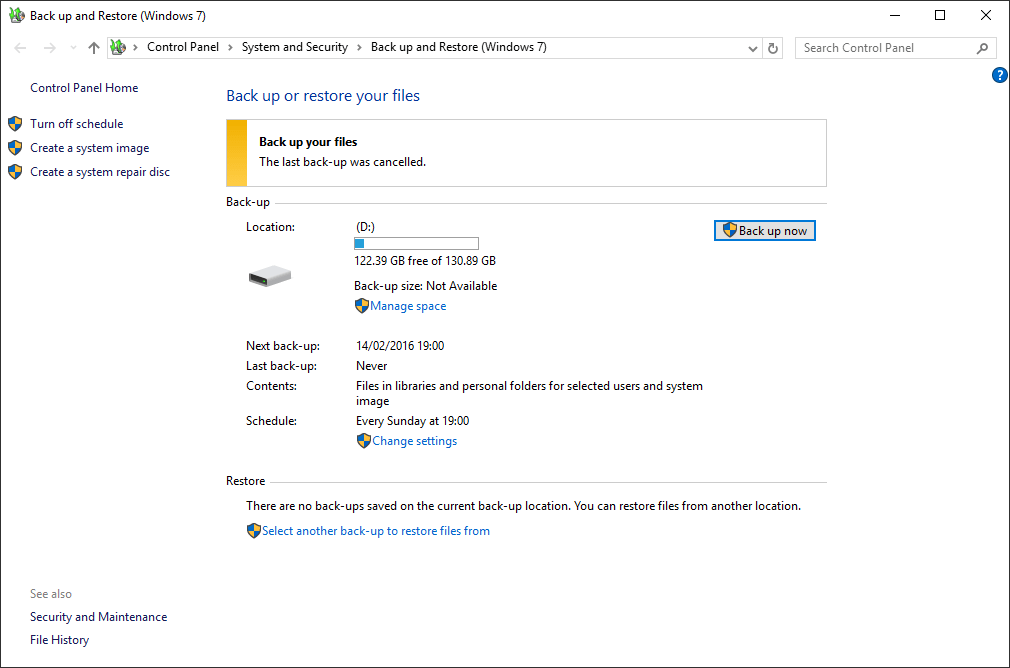Expand the chevron after Control Panel breadcrumb
The height and width of the screenshot is (668, 1010).
click(x=230, y=47)
